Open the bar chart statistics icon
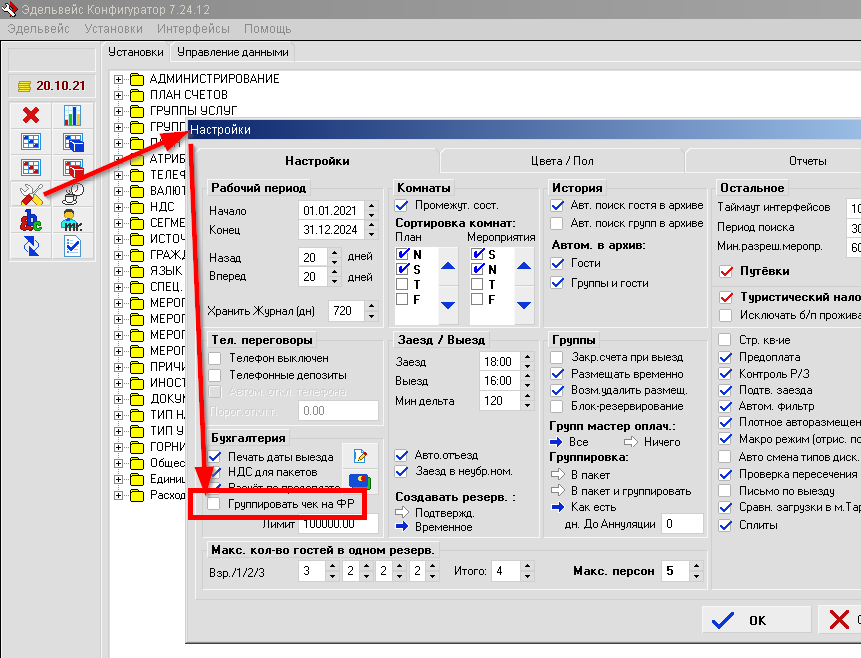 point(72,116)
